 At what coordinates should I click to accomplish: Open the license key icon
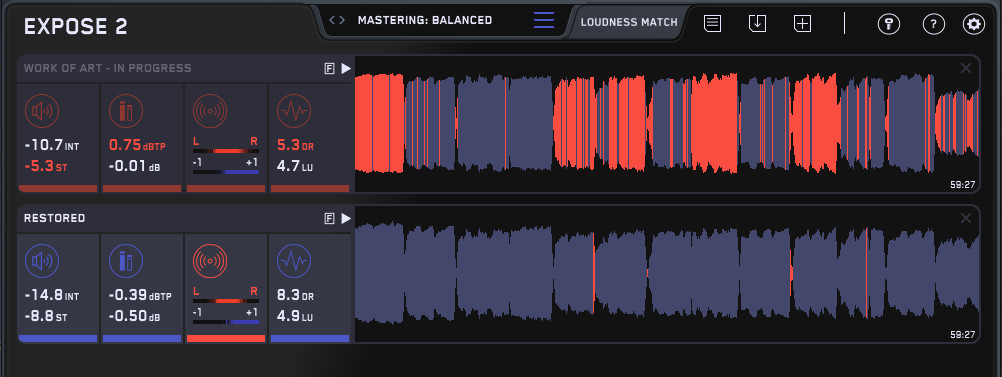tap(888, 24)
